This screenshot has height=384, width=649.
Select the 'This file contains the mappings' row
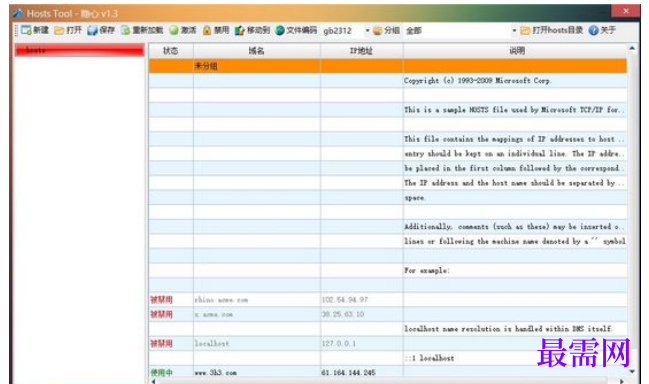[x=388, y=139]
